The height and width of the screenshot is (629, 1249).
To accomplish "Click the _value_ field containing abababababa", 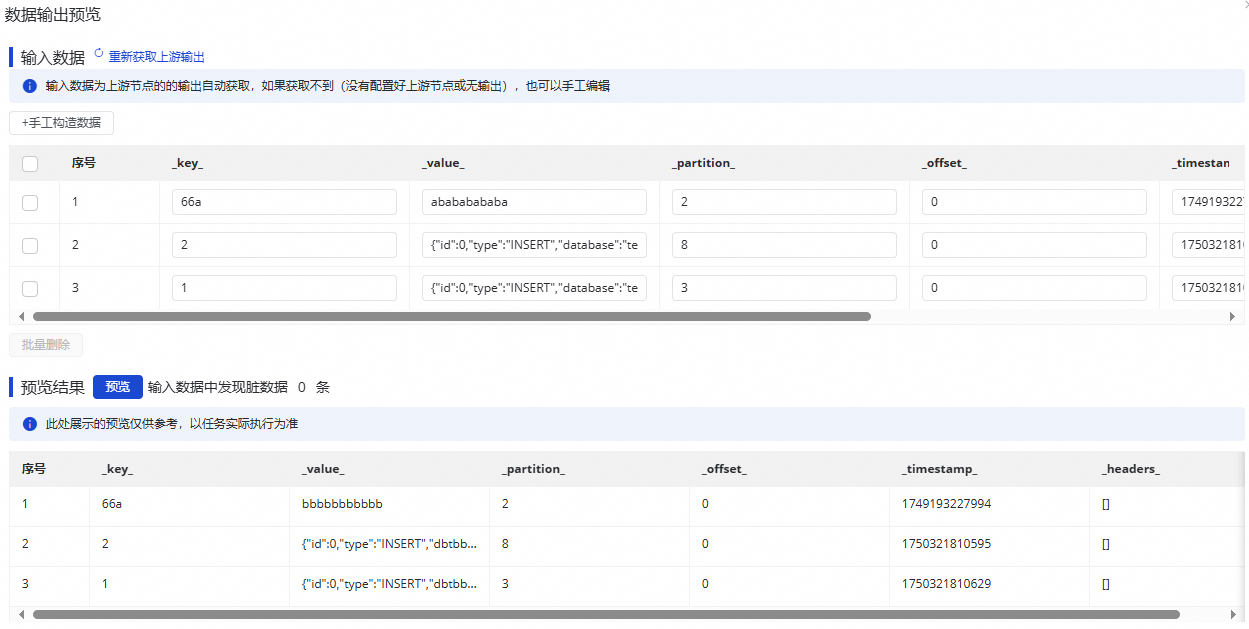I will [x=534, y=202].
